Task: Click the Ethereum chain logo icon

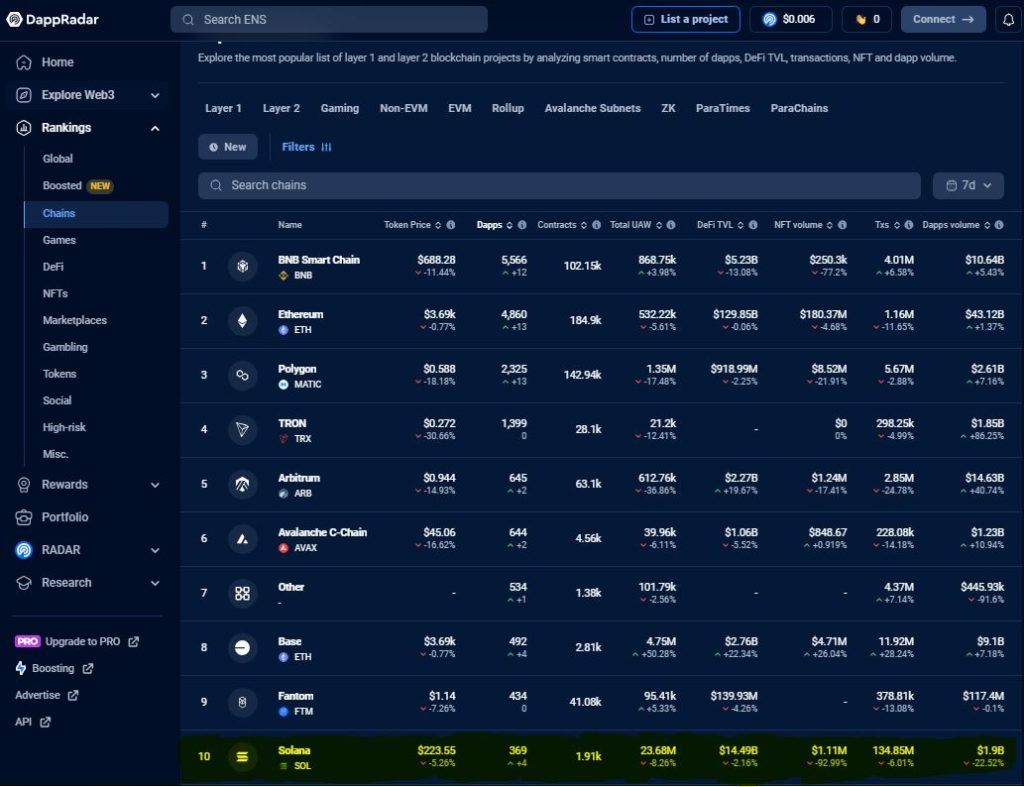Action: pos(241,321)
